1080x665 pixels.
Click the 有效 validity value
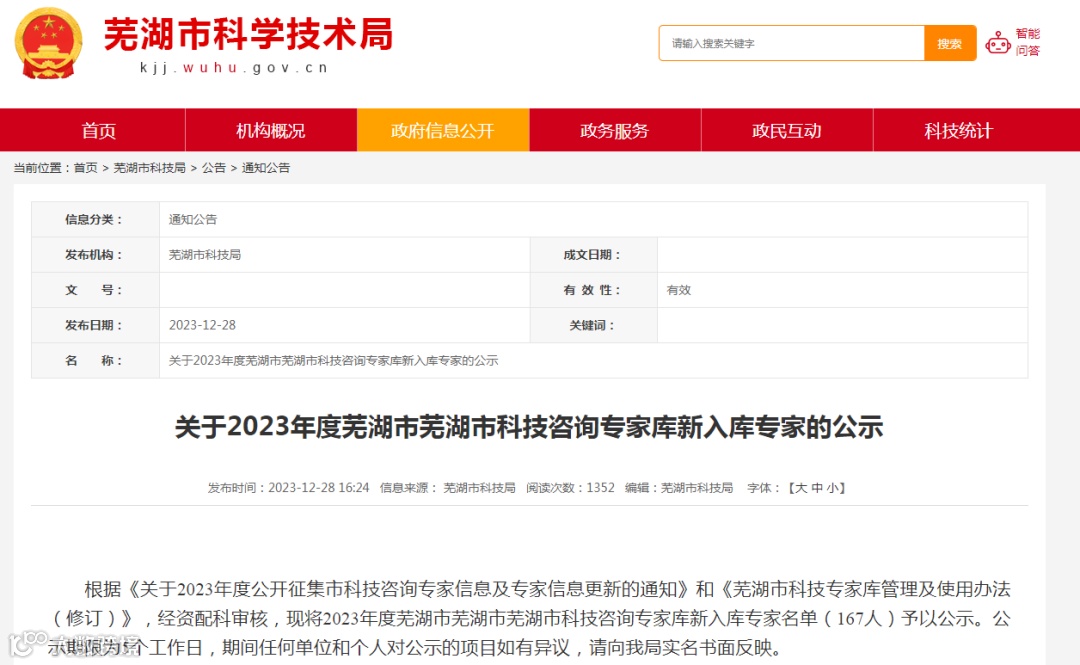point(678,290)
